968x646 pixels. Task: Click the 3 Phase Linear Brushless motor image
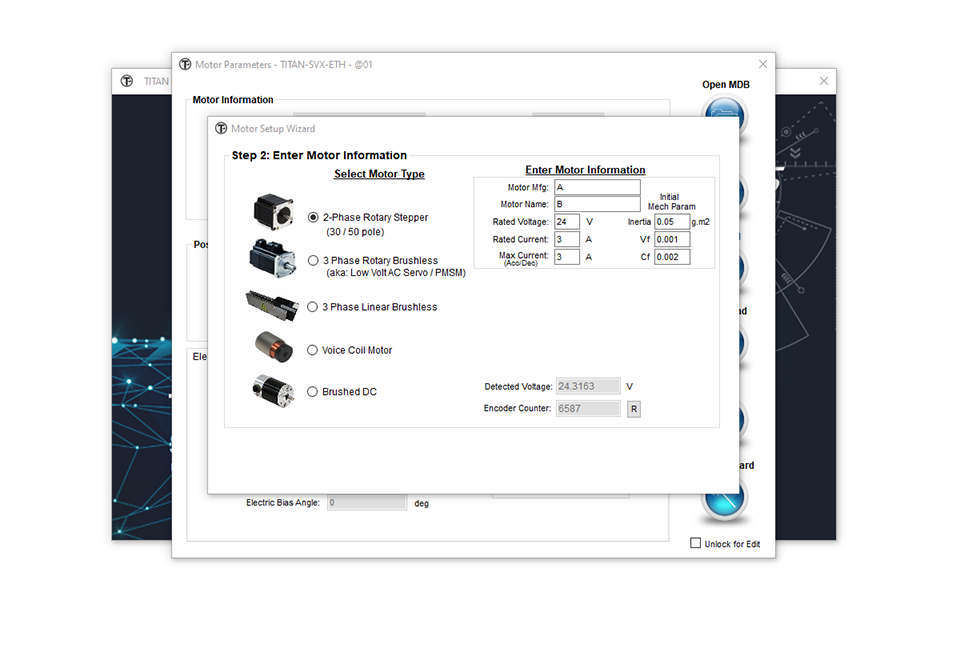271,304
